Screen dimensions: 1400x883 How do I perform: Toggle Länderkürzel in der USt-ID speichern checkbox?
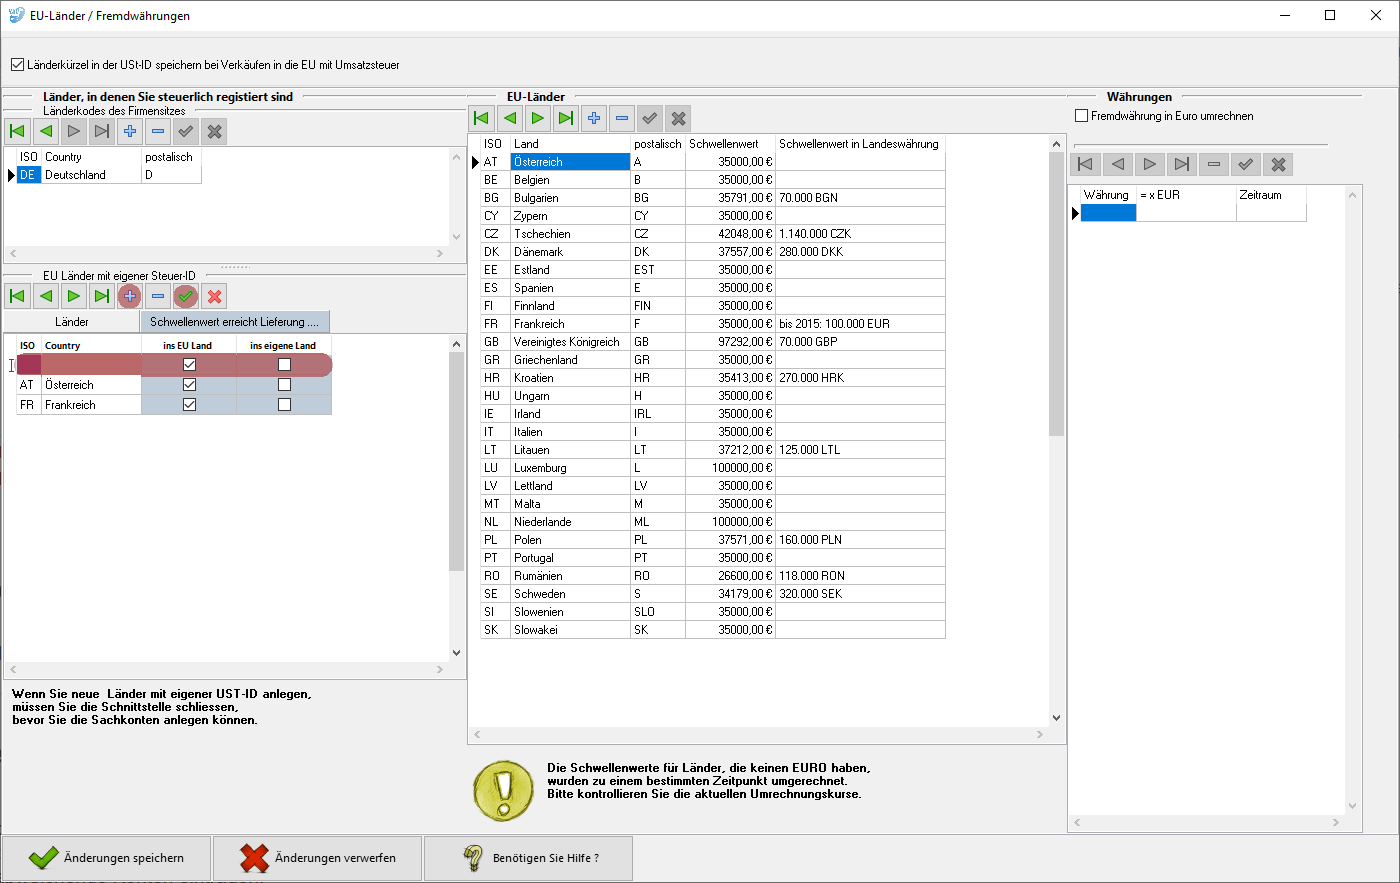tap(17, 65)
